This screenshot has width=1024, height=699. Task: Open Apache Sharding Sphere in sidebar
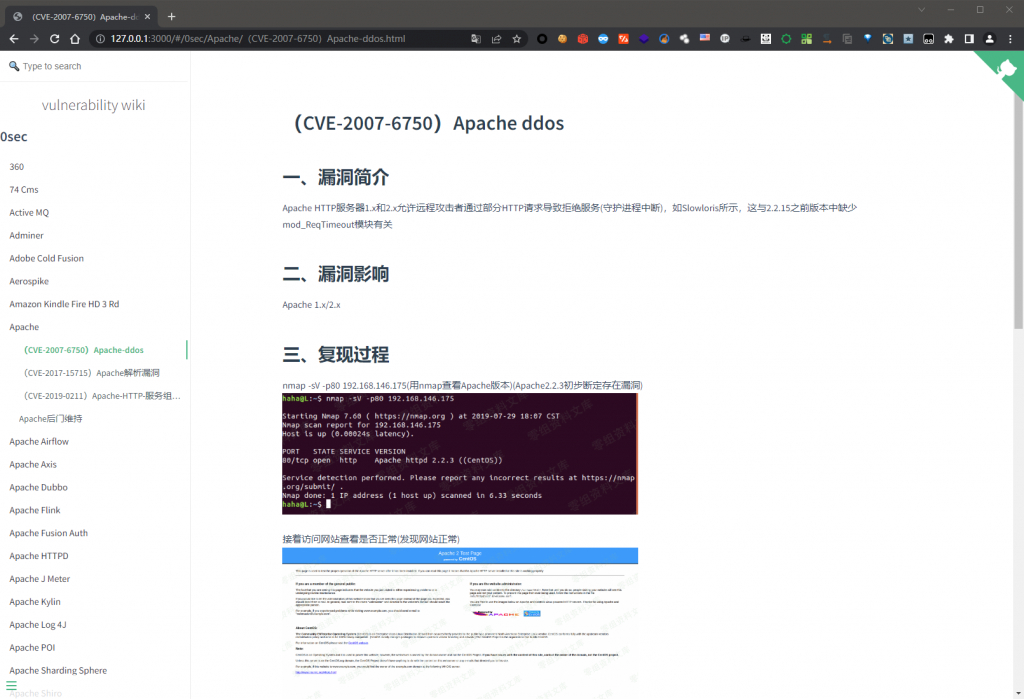58,670
